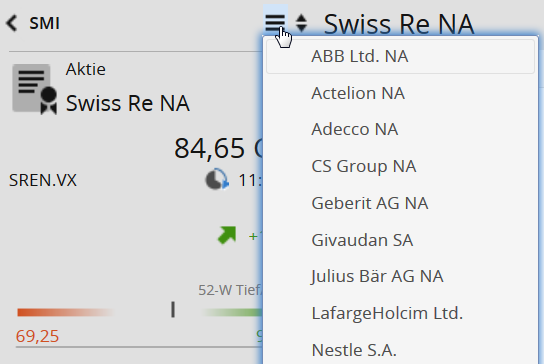Pick Geberit AG NA in list
Viewport: 544px width, 364px height.
coord(400,203)
